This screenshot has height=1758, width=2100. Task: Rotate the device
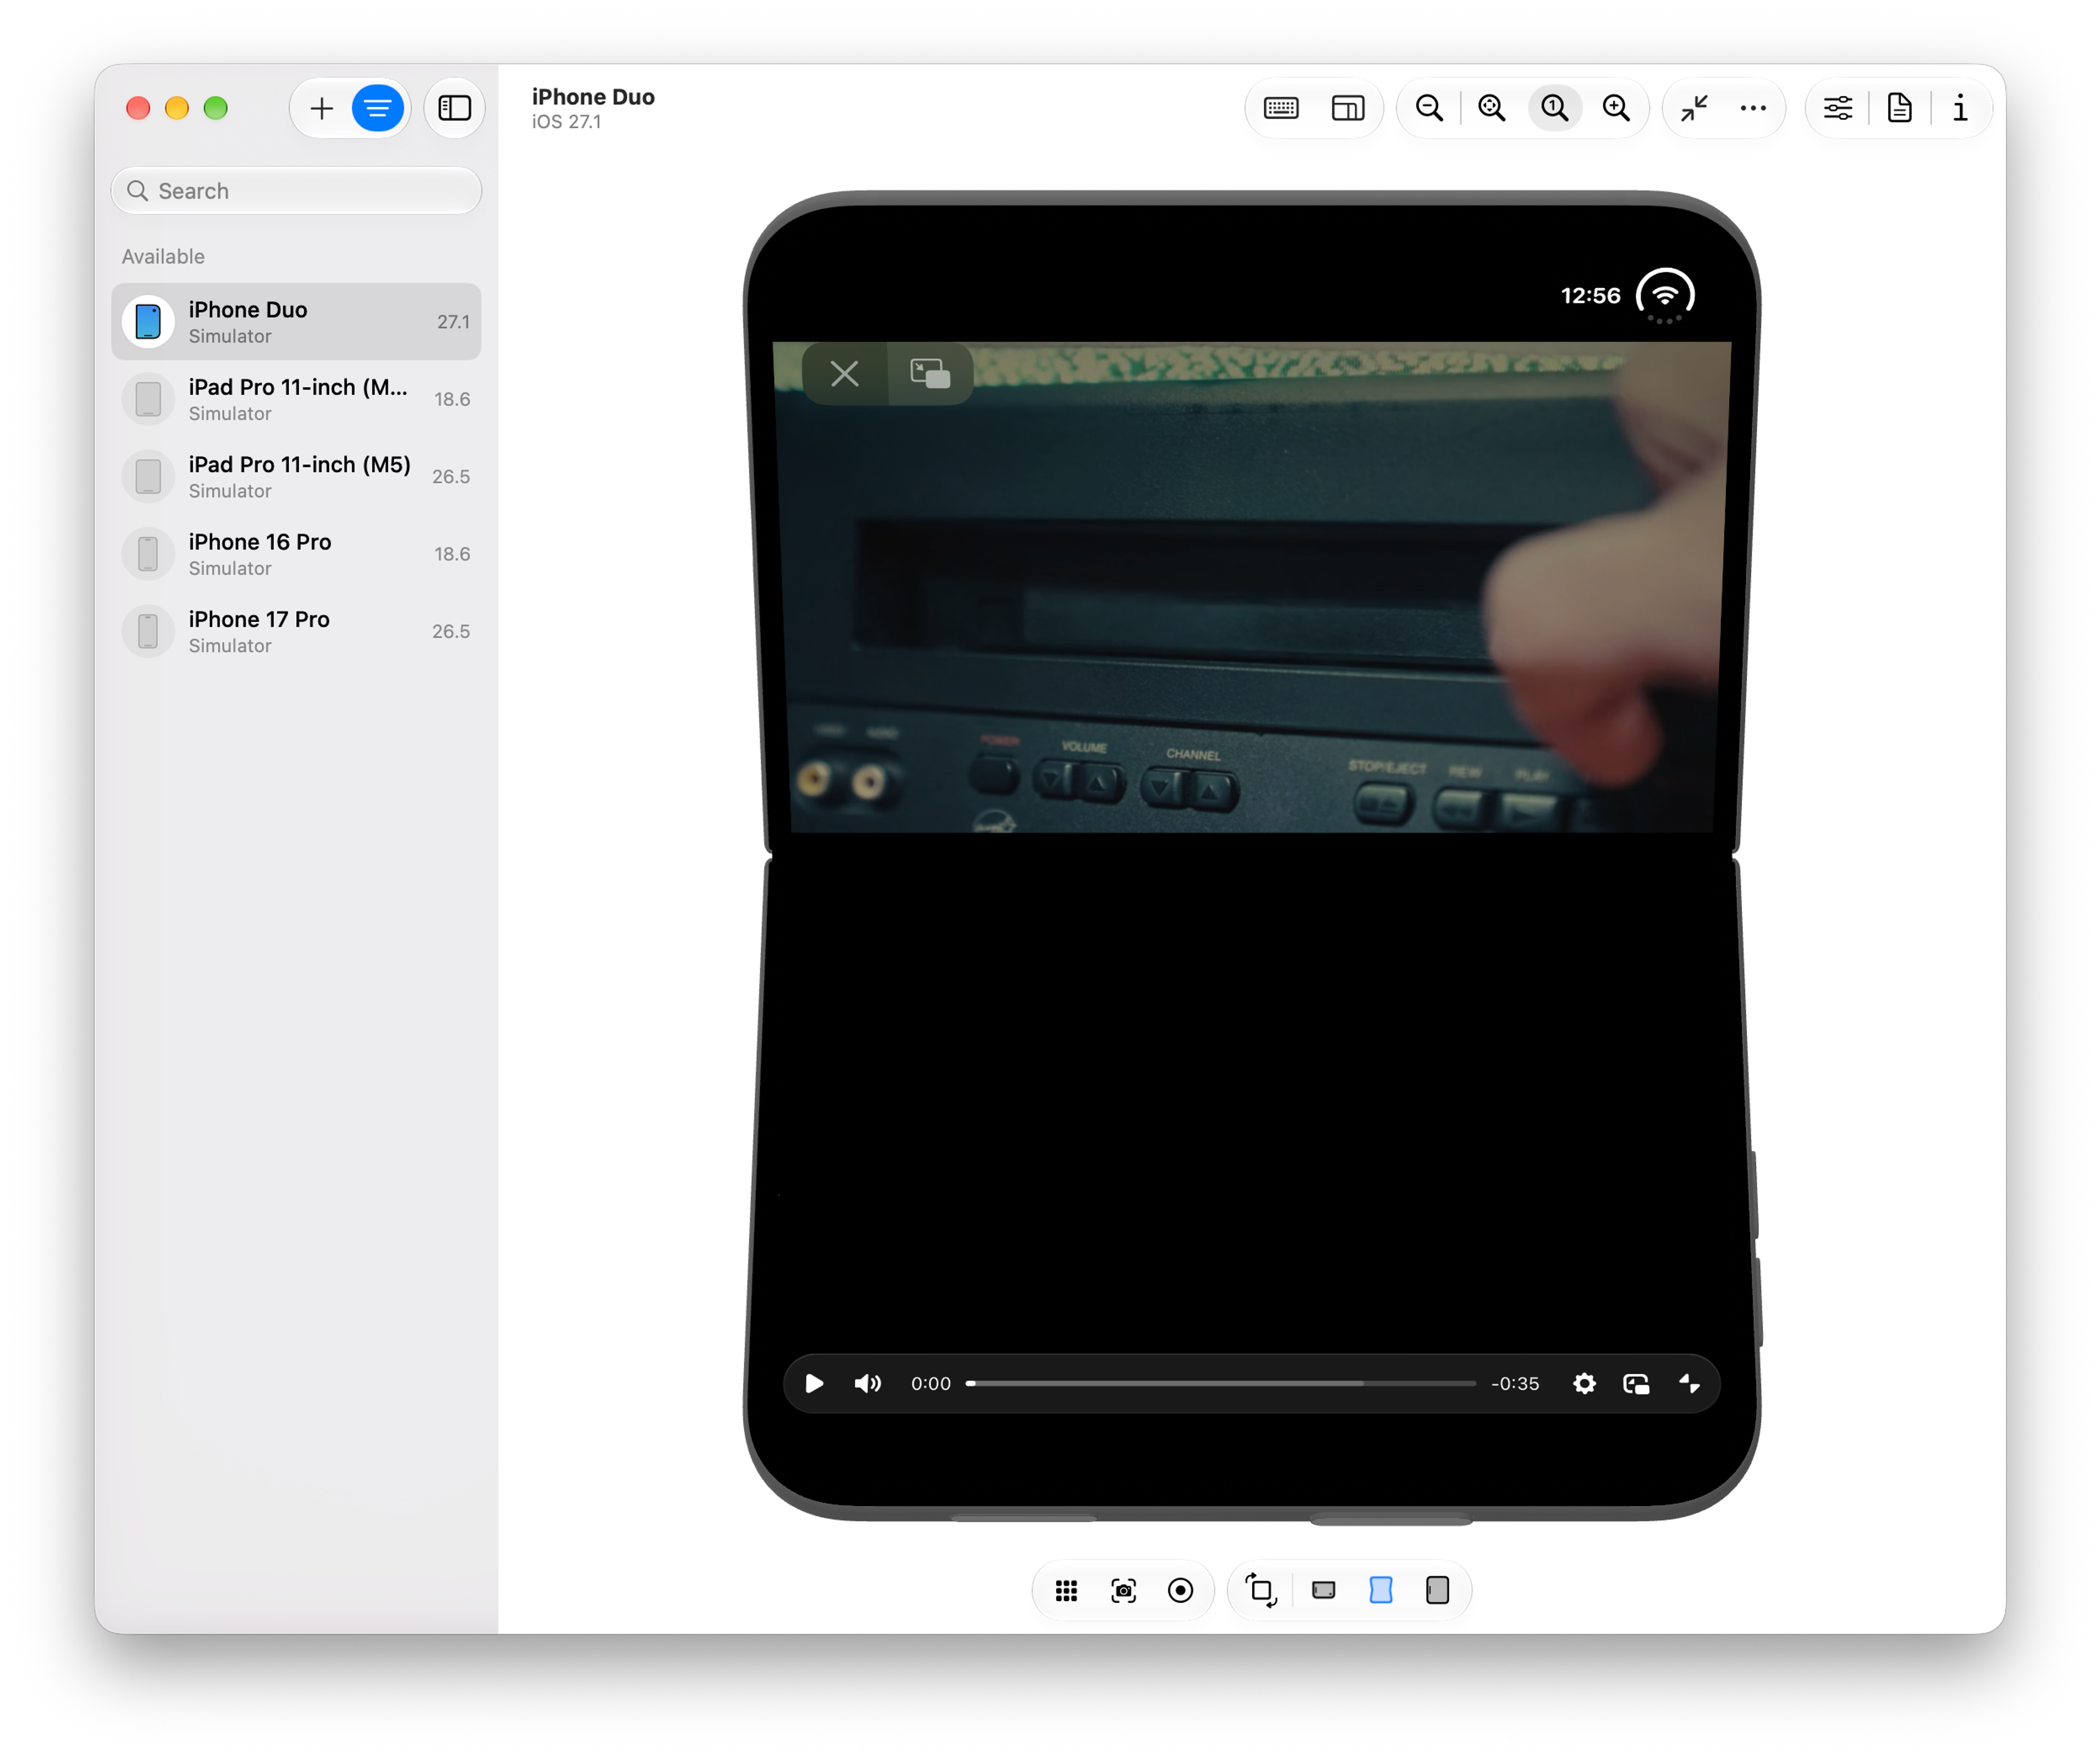point(1261,1591)
